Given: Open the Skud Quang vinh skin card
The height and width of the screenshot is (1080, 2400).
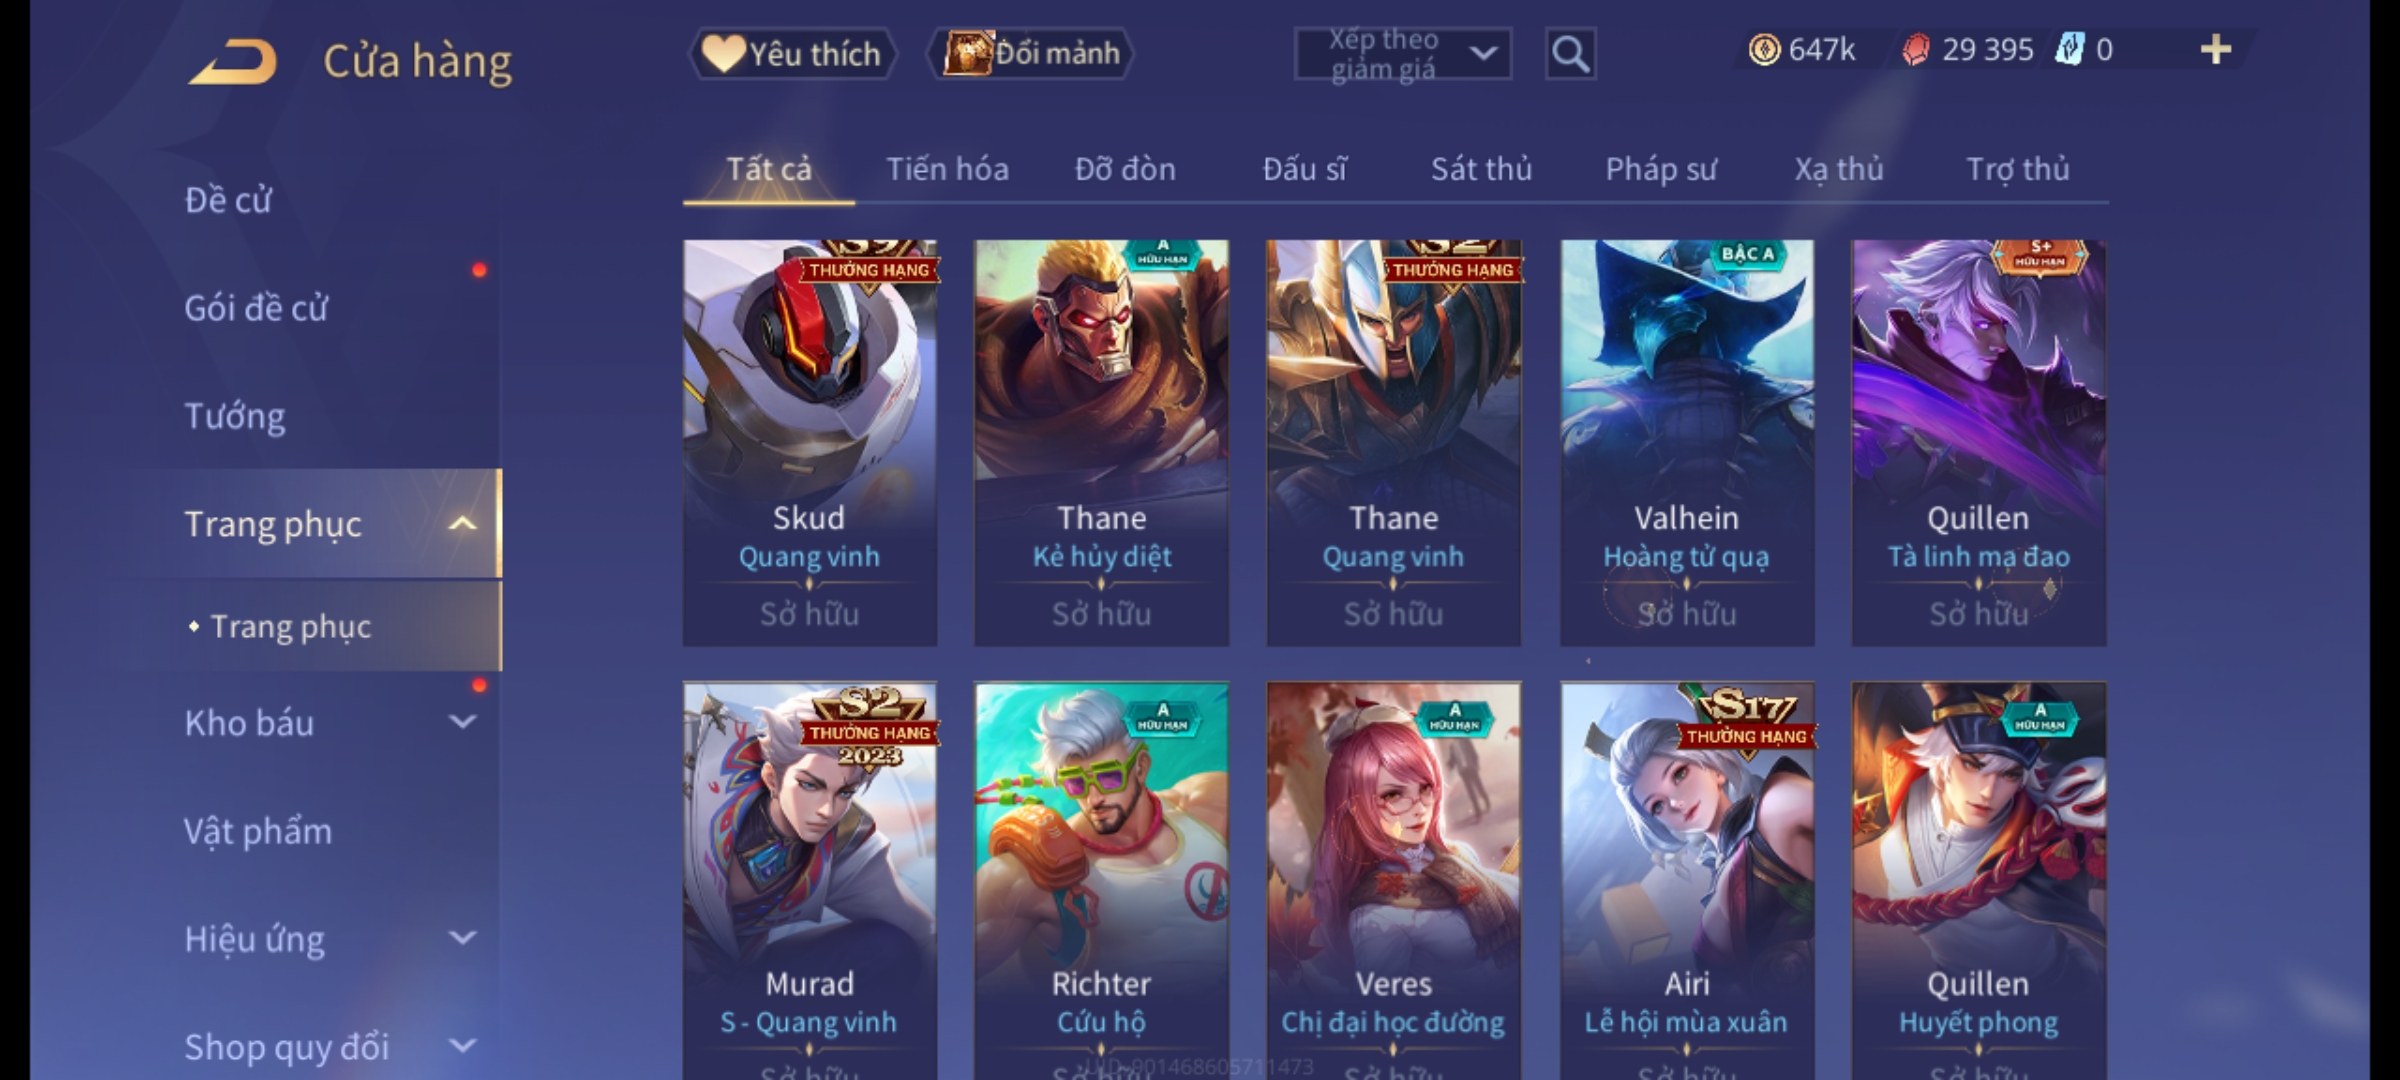Looking at the screenshot, I should [810, 442].
